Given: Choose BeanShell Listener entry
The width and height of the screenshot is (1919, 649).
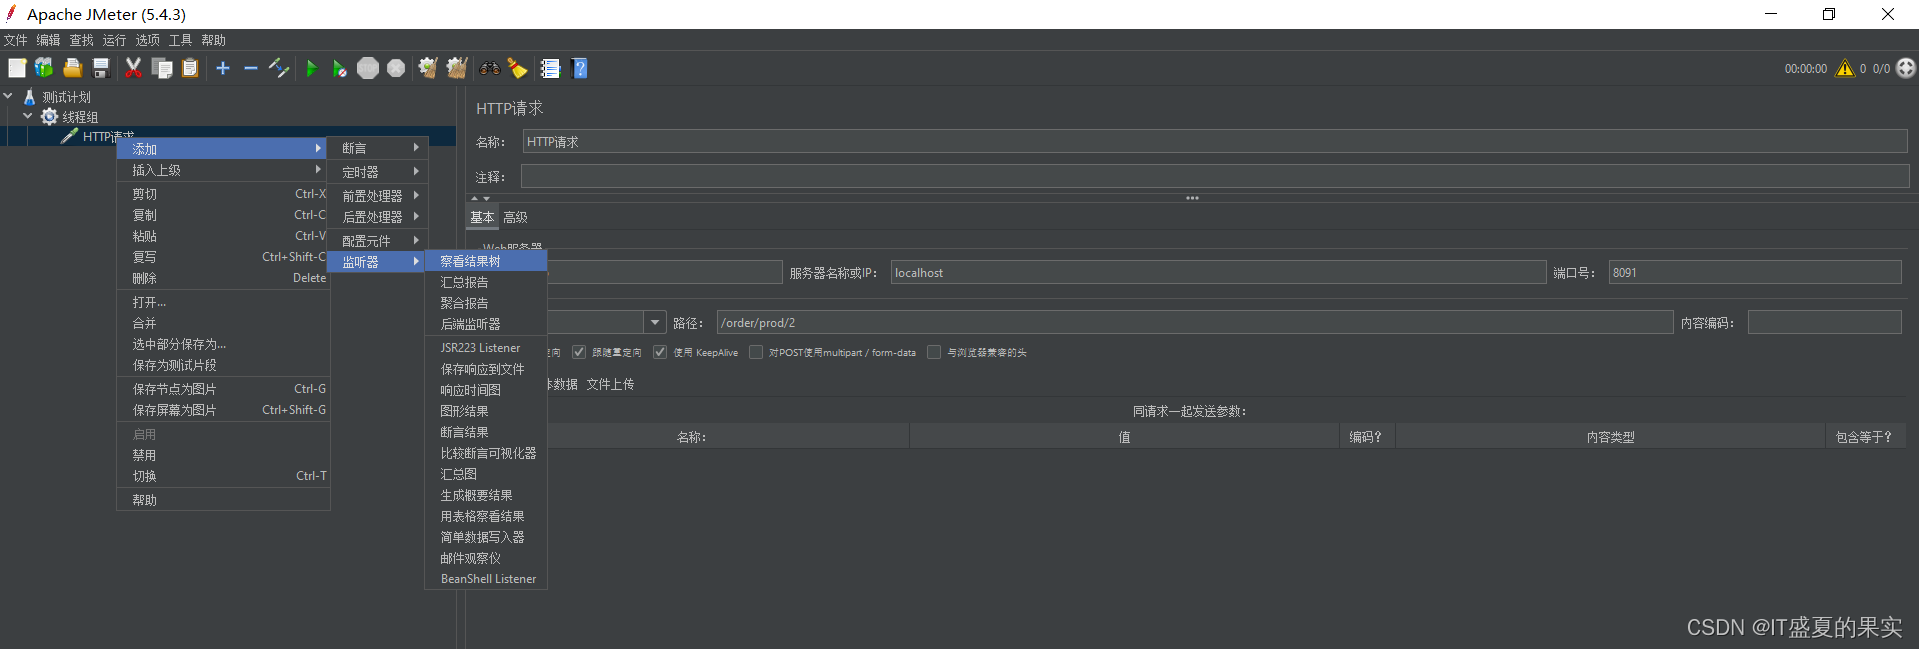Looking at the screenshot, I should 486,579.
